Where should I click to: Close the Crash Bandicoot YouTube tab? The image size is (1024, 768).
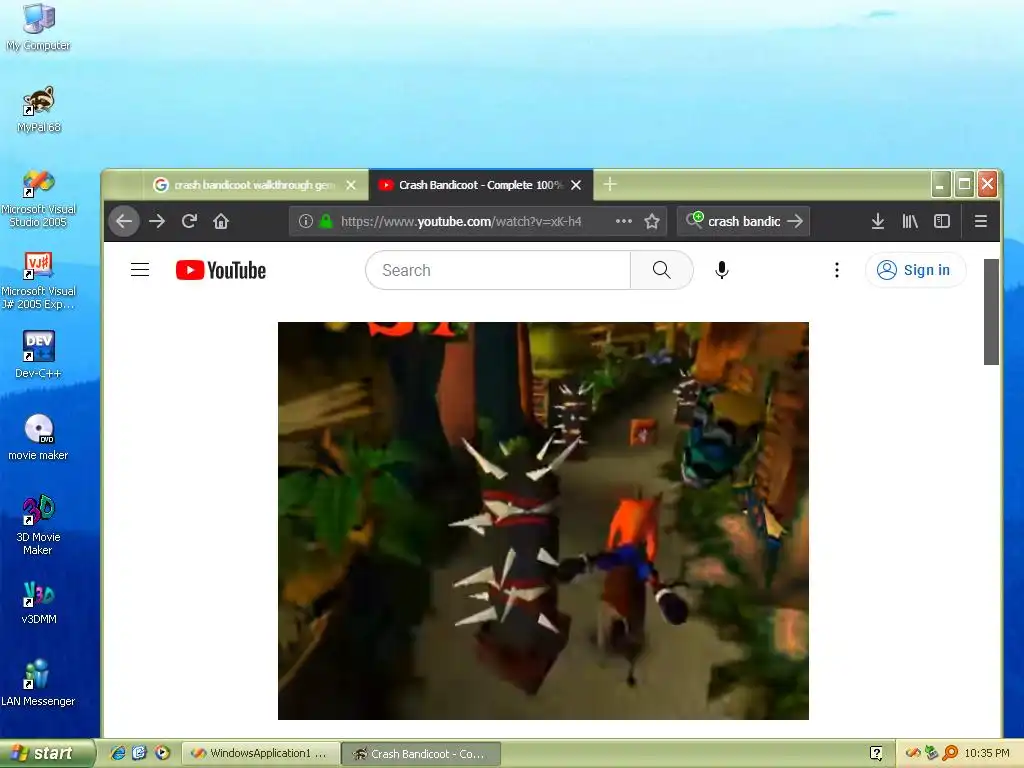pos(576,185)
